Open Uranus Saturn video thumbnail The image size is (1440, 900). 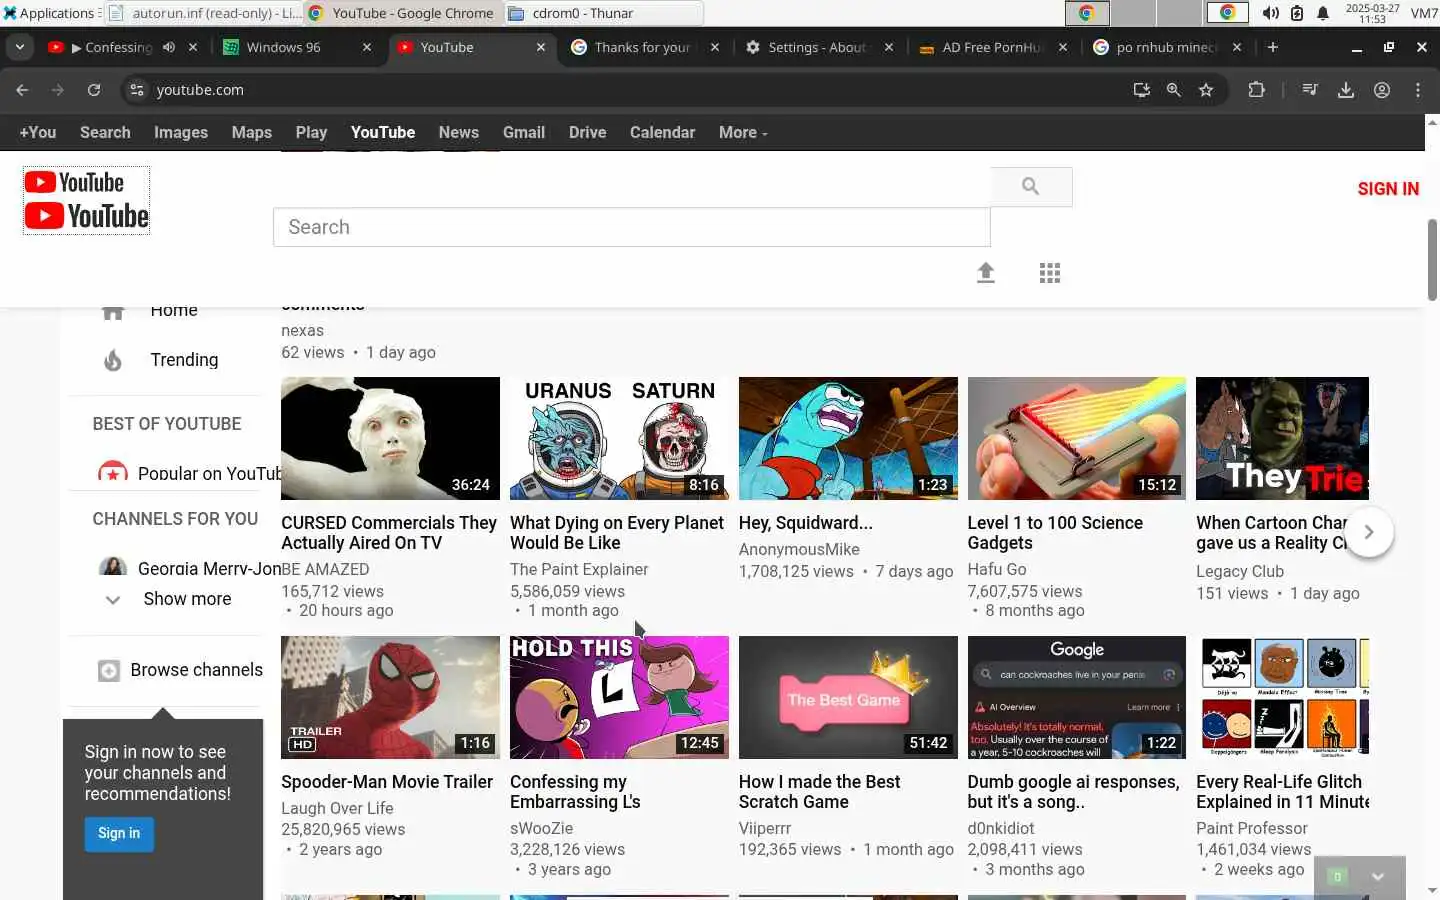coord(619,439)
